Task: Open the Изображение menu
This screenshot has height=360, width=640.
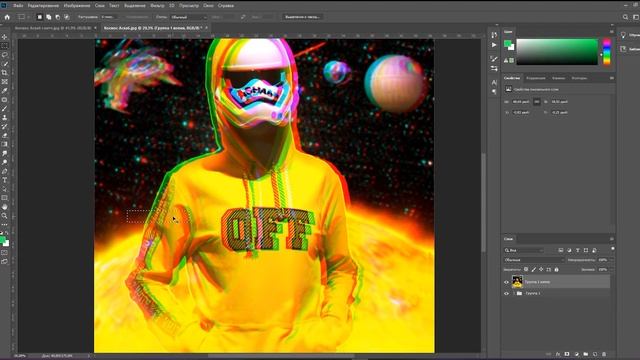Action: 77,6
